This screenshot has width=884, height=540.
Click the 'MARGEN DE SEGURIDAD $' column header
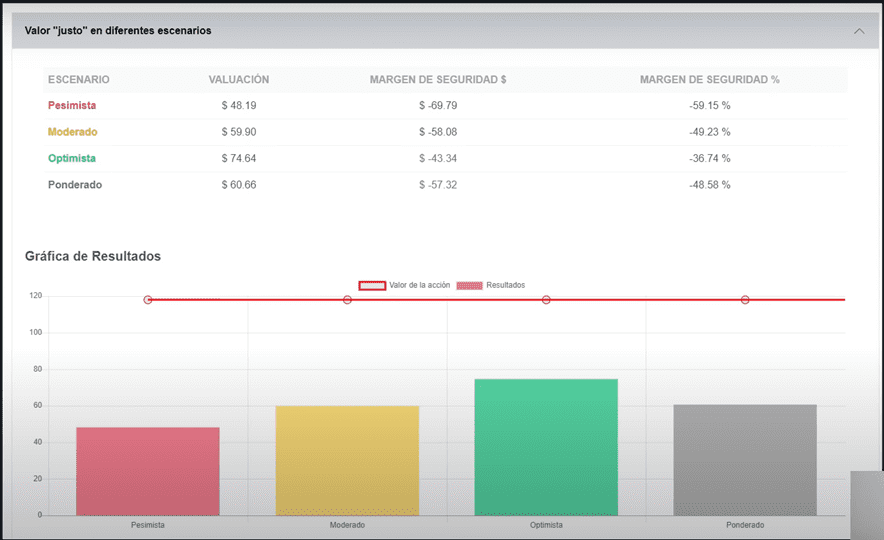point(437,80)
